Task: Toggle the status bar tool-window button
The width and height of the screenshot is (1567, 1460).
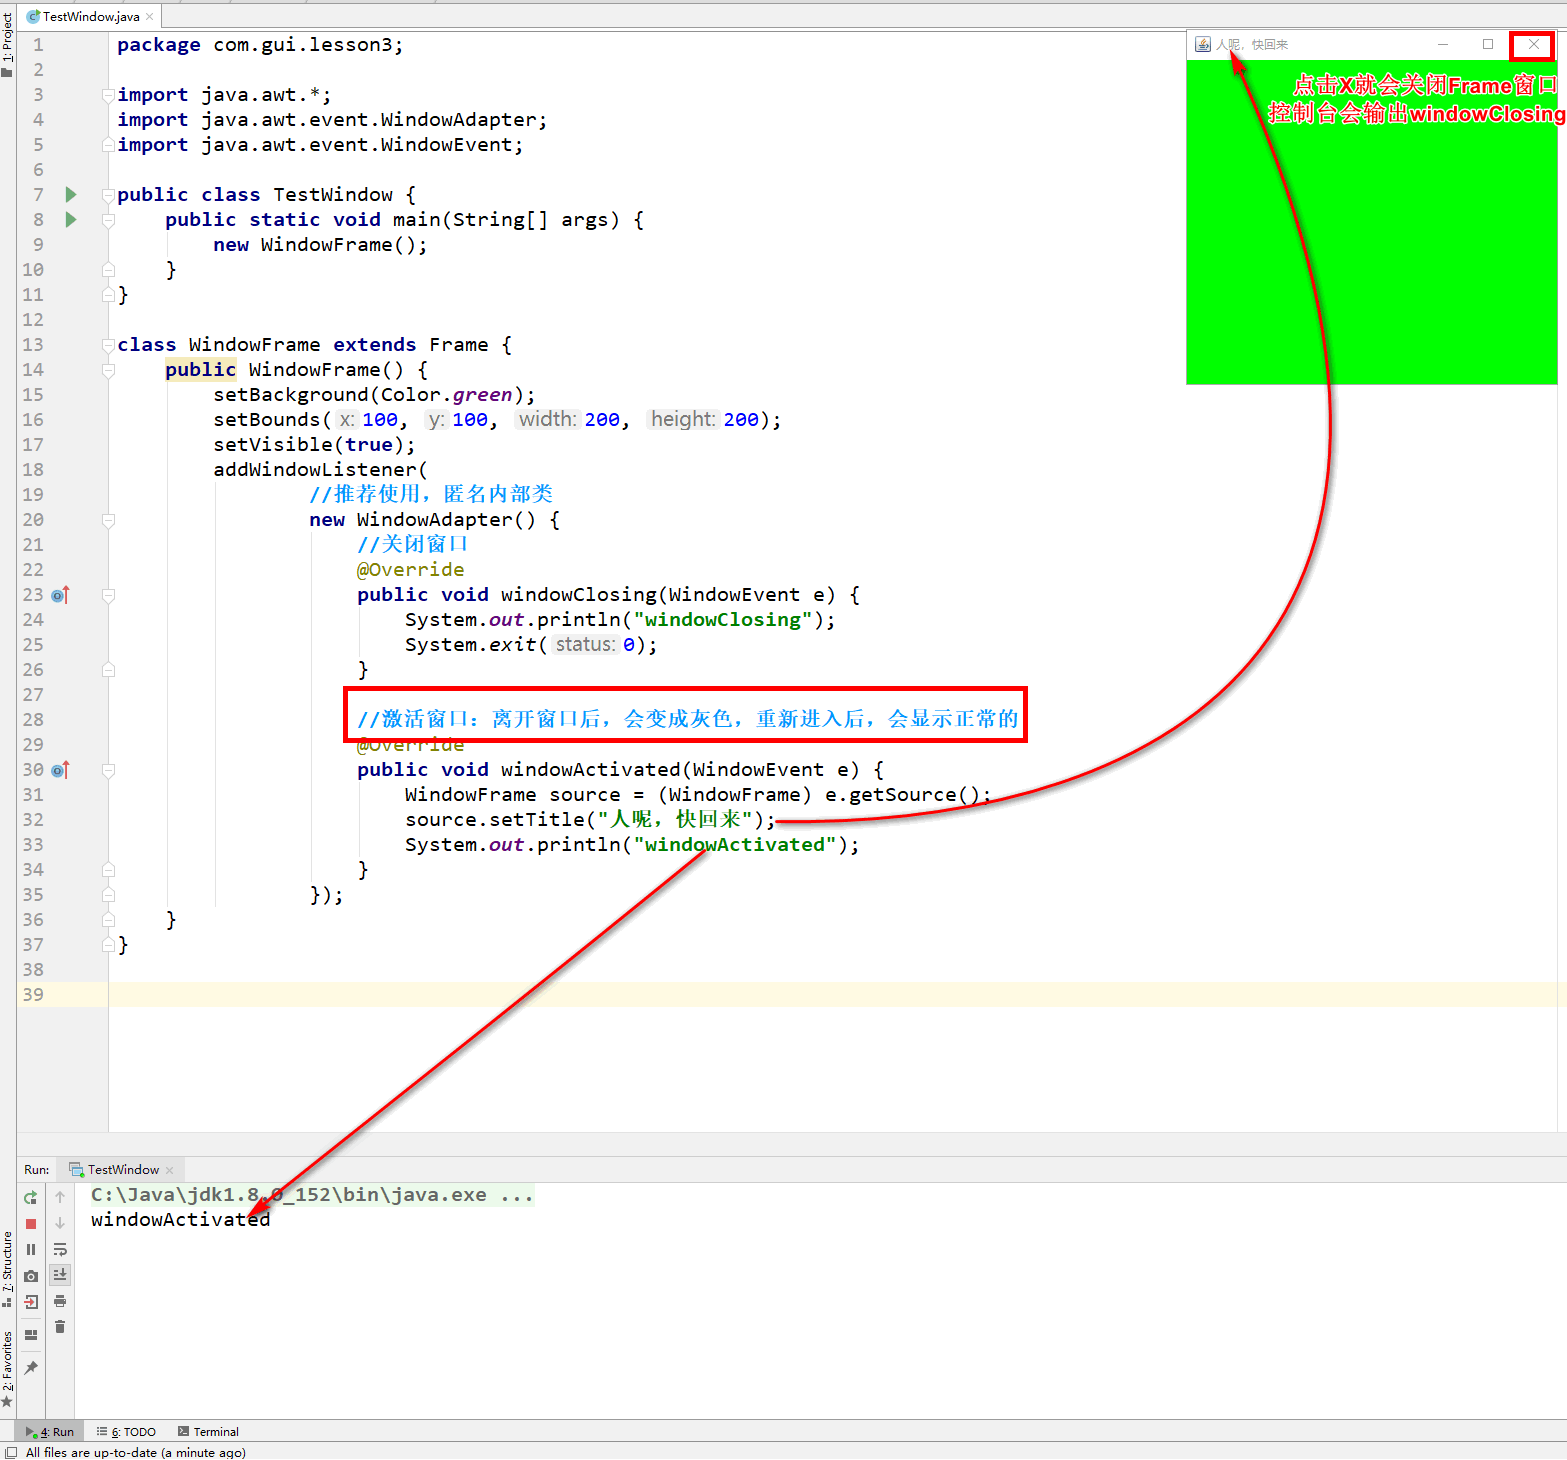Action: [x=11, y=1452]
